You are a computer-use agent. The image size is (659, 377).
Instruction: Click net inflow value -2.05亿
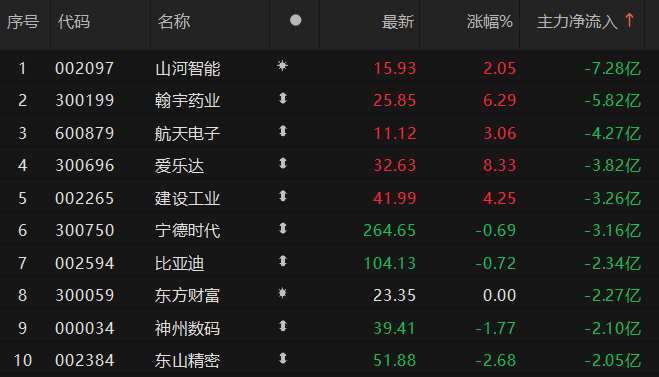613,360
